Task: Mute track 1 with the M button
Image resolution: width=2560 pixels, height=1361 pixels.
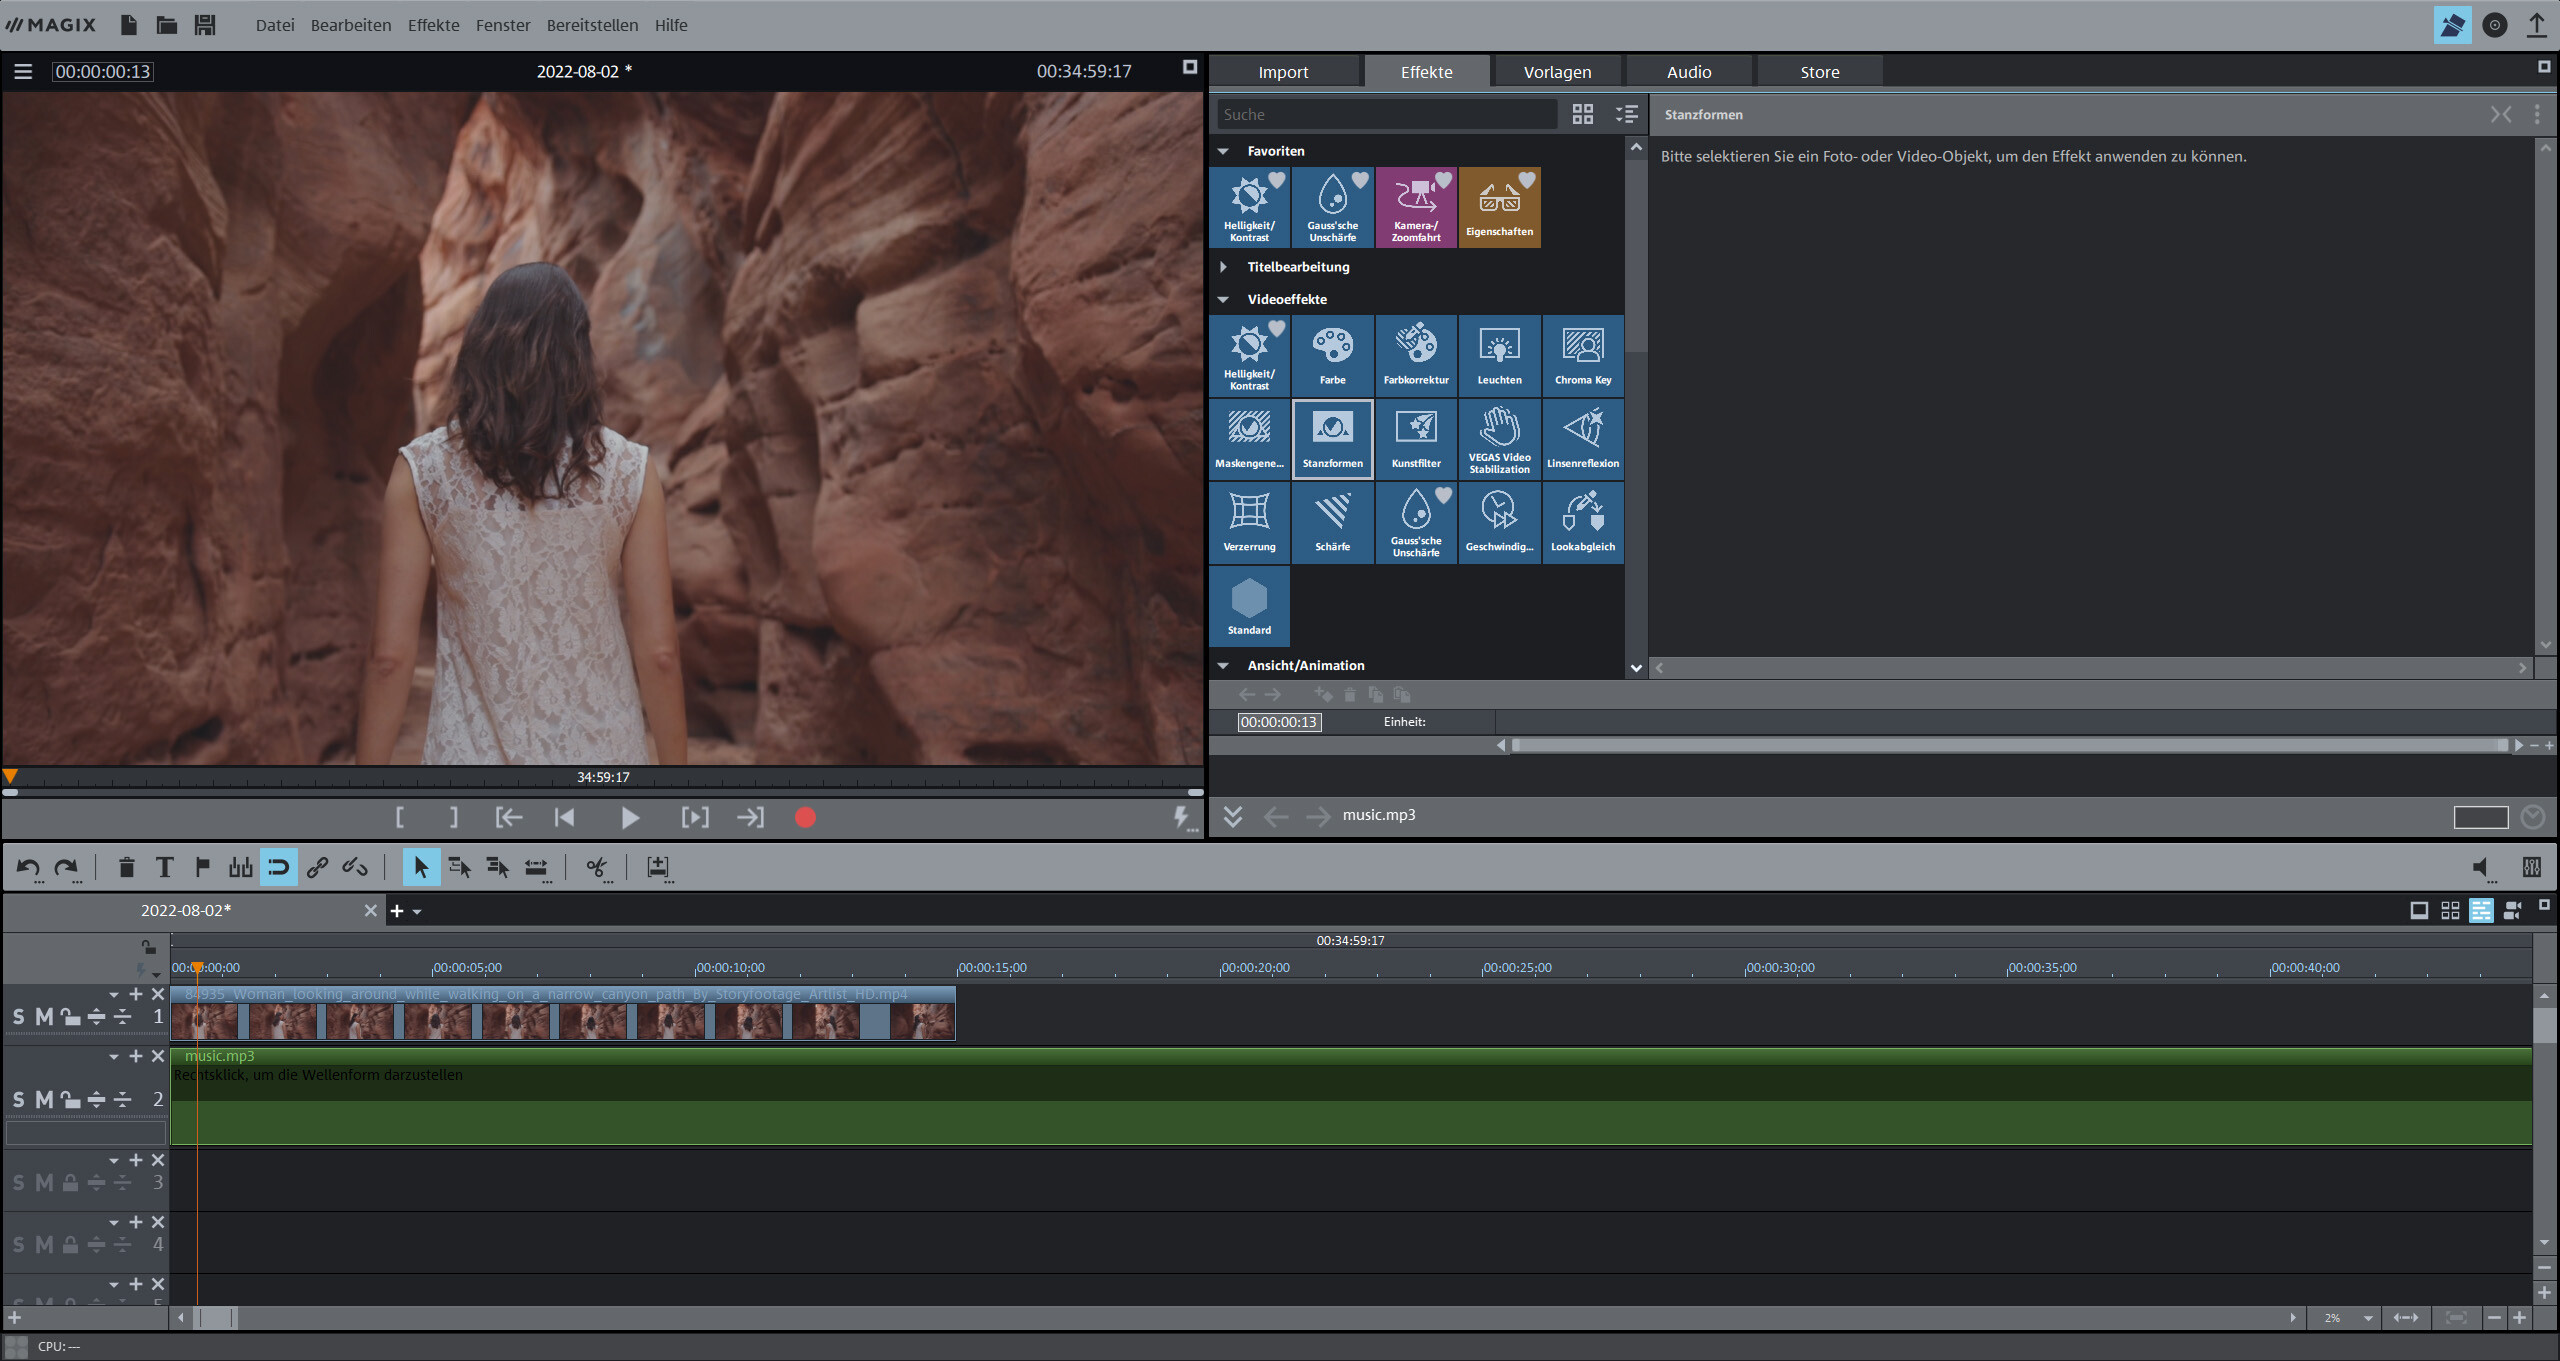Action: 42,1016
